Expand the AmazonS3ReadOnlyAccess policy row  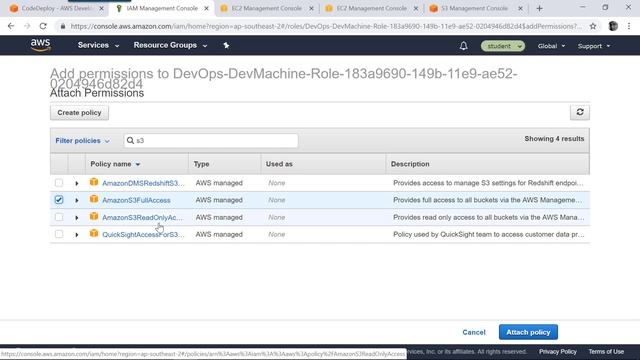(x=77, y=218)
